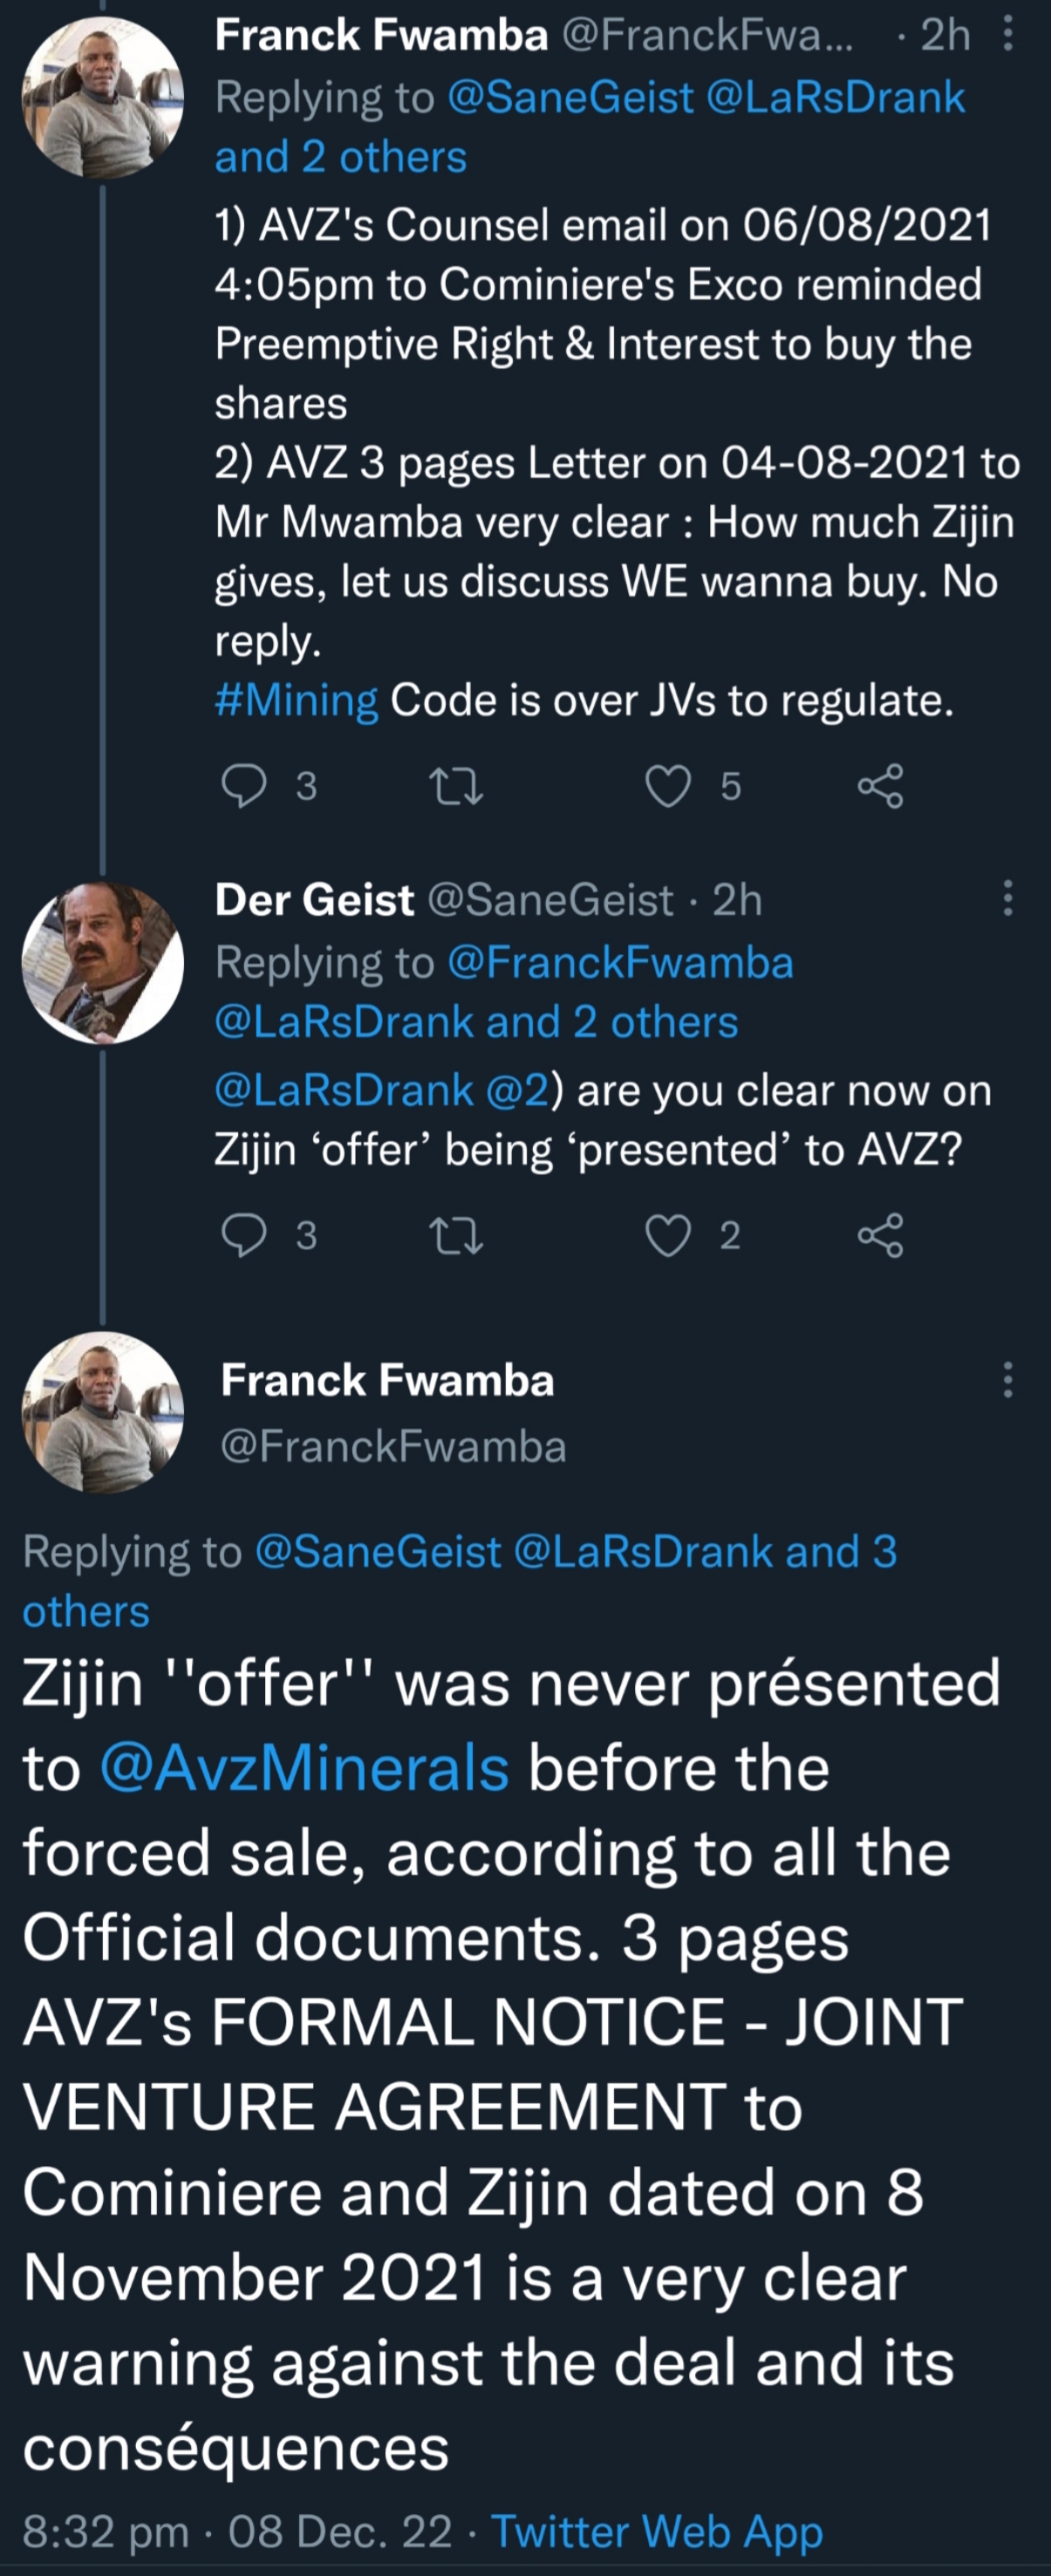The image size is (1051, 2576).
Task: Share Franck Fwamba's AVZ Counsel tweet
Action: tap(880, 786)
